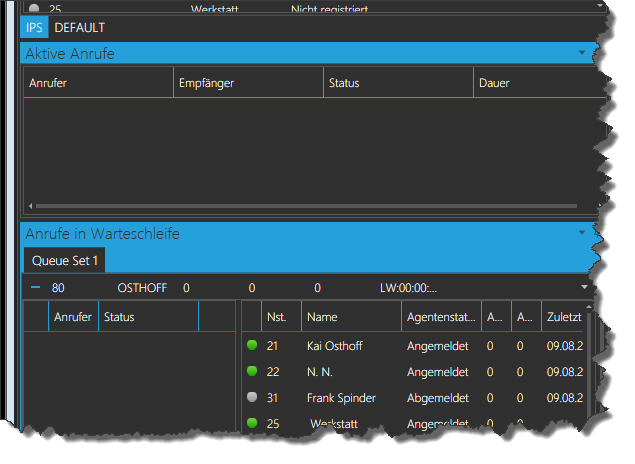635x464 pixels.
Task: Click the queue Status column header
Action: 148,317
